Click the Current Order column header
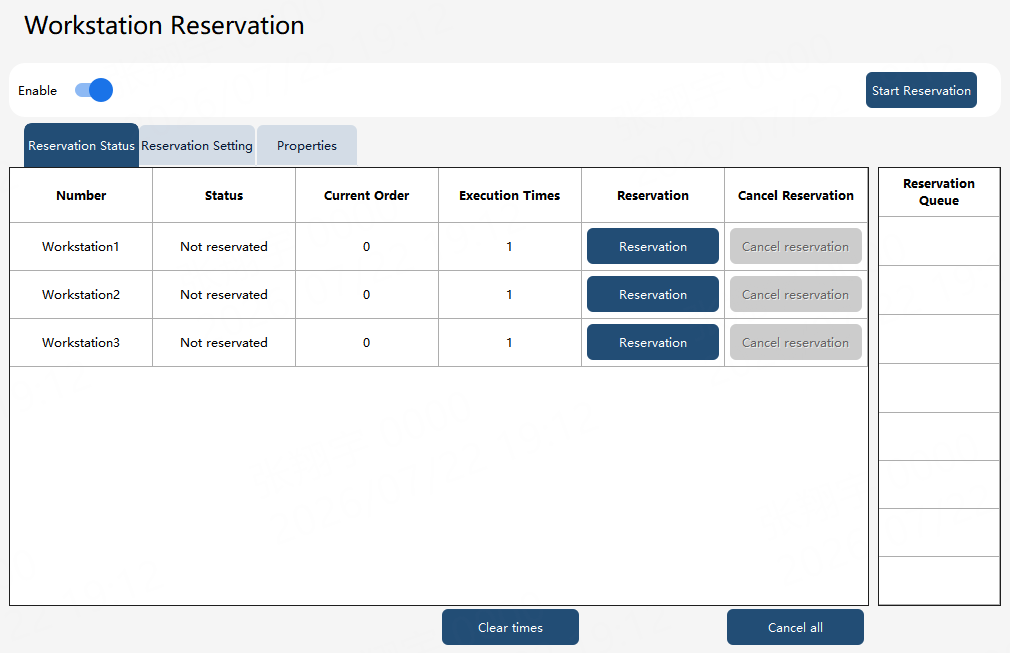1010x653 pixels. pos(367,196)
